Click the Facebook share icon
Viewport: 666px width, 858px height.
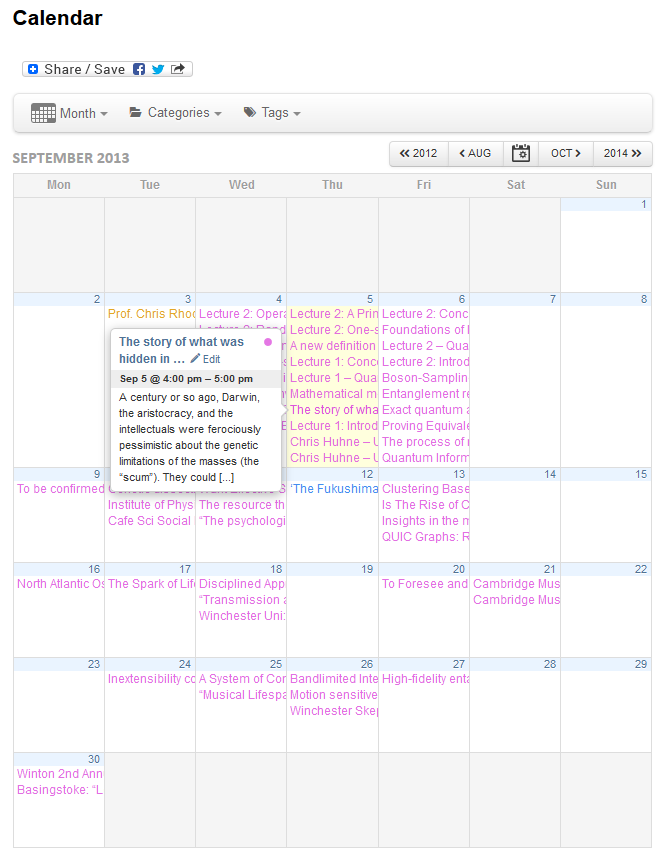[139, 69]
